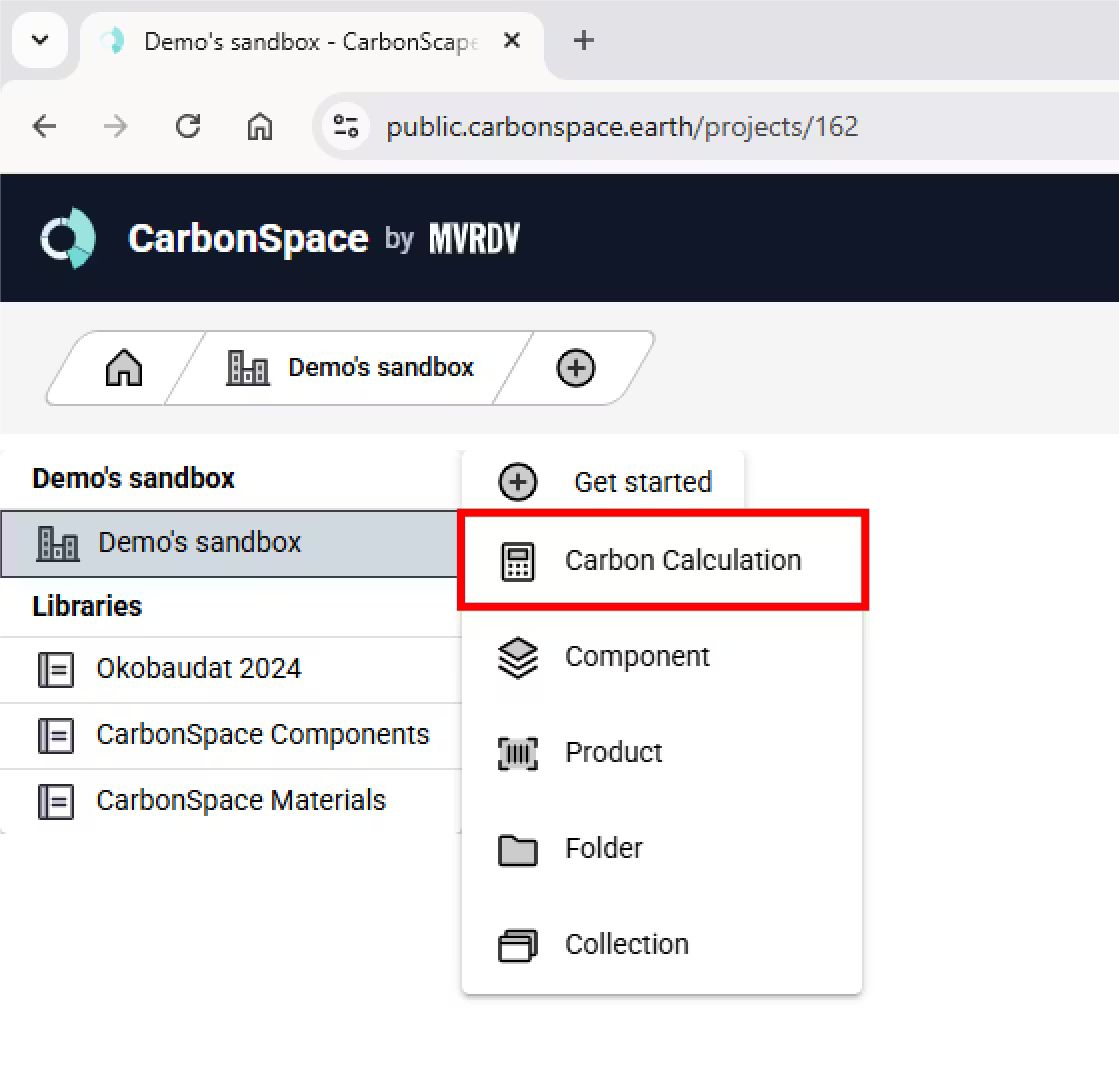Click the browser address bar URL
This screenshot has height=1081, width=1119.
(x=622, y=127)
